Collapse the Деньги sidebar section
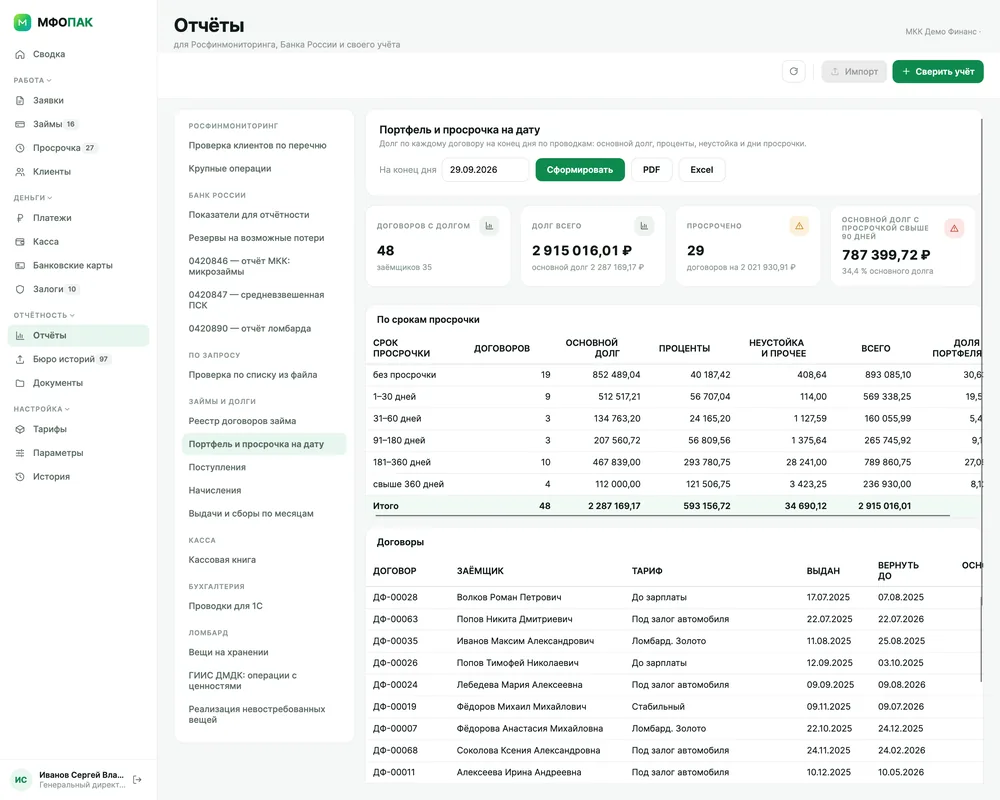Screen dimensions: 1000x800 [x=33, y=198]
